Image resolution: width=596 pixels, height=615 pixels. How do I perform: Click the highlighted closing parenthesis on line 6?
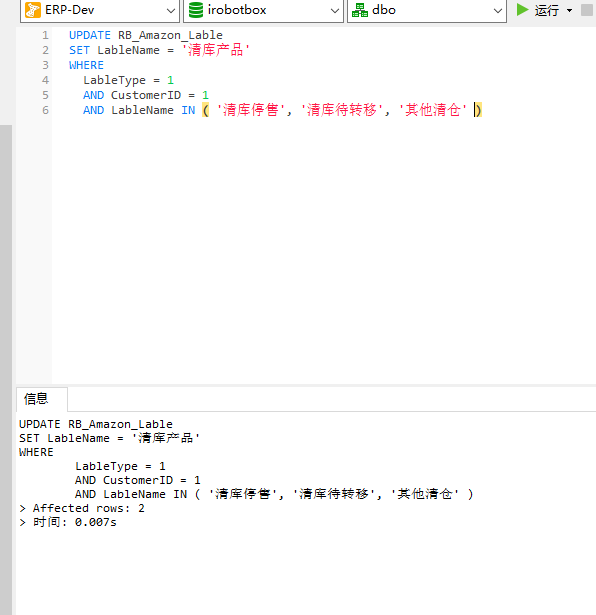pos(478,110)
